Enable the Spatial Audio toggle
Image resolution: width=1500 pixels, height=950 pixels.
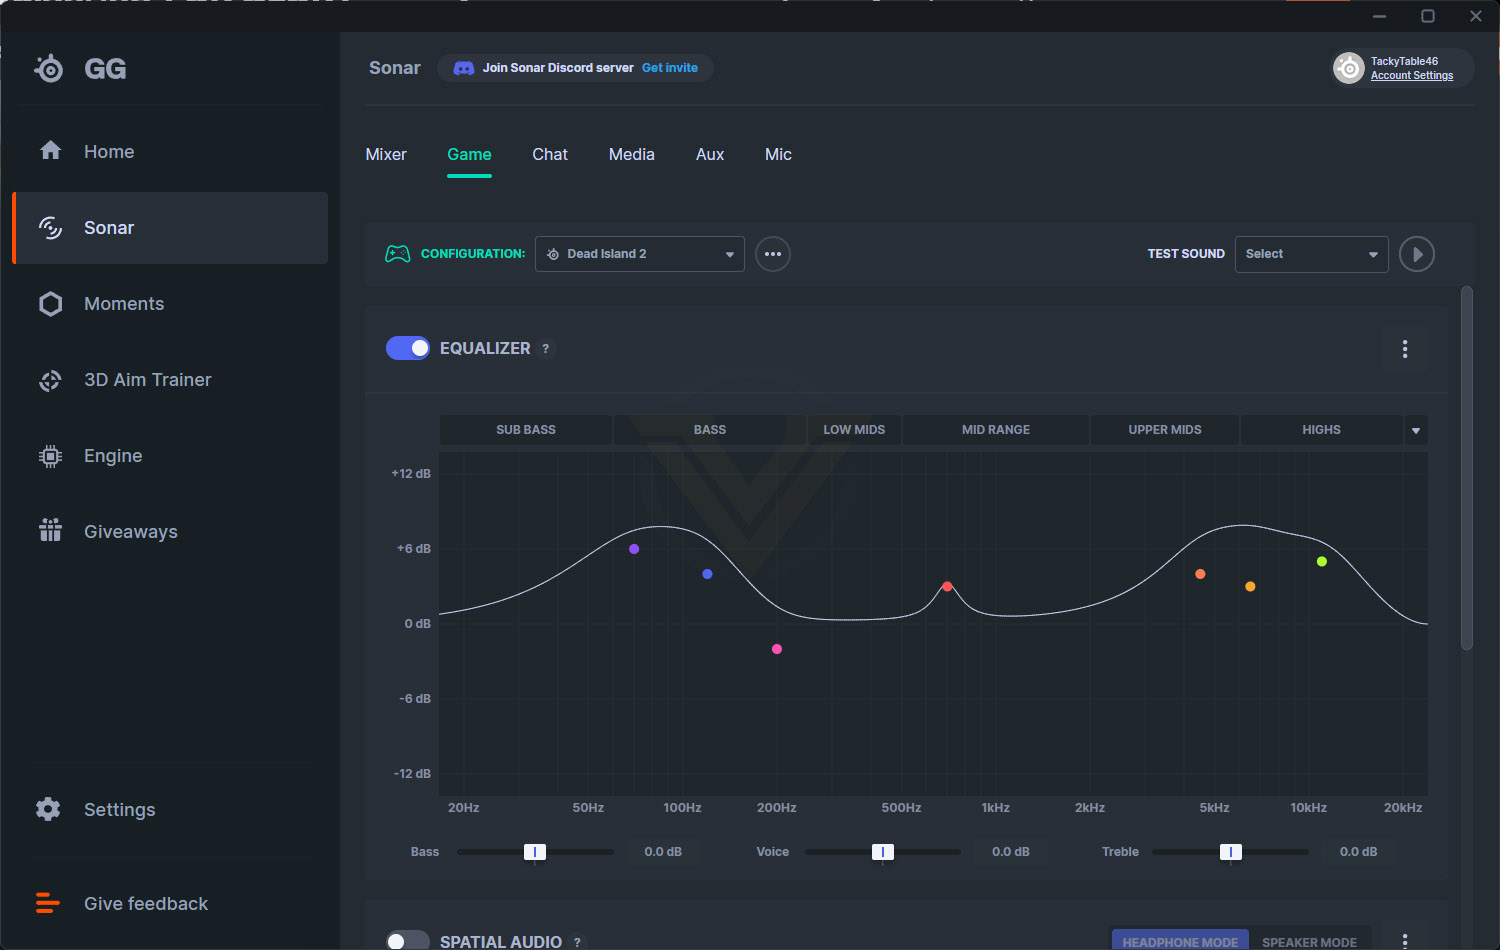407,941
